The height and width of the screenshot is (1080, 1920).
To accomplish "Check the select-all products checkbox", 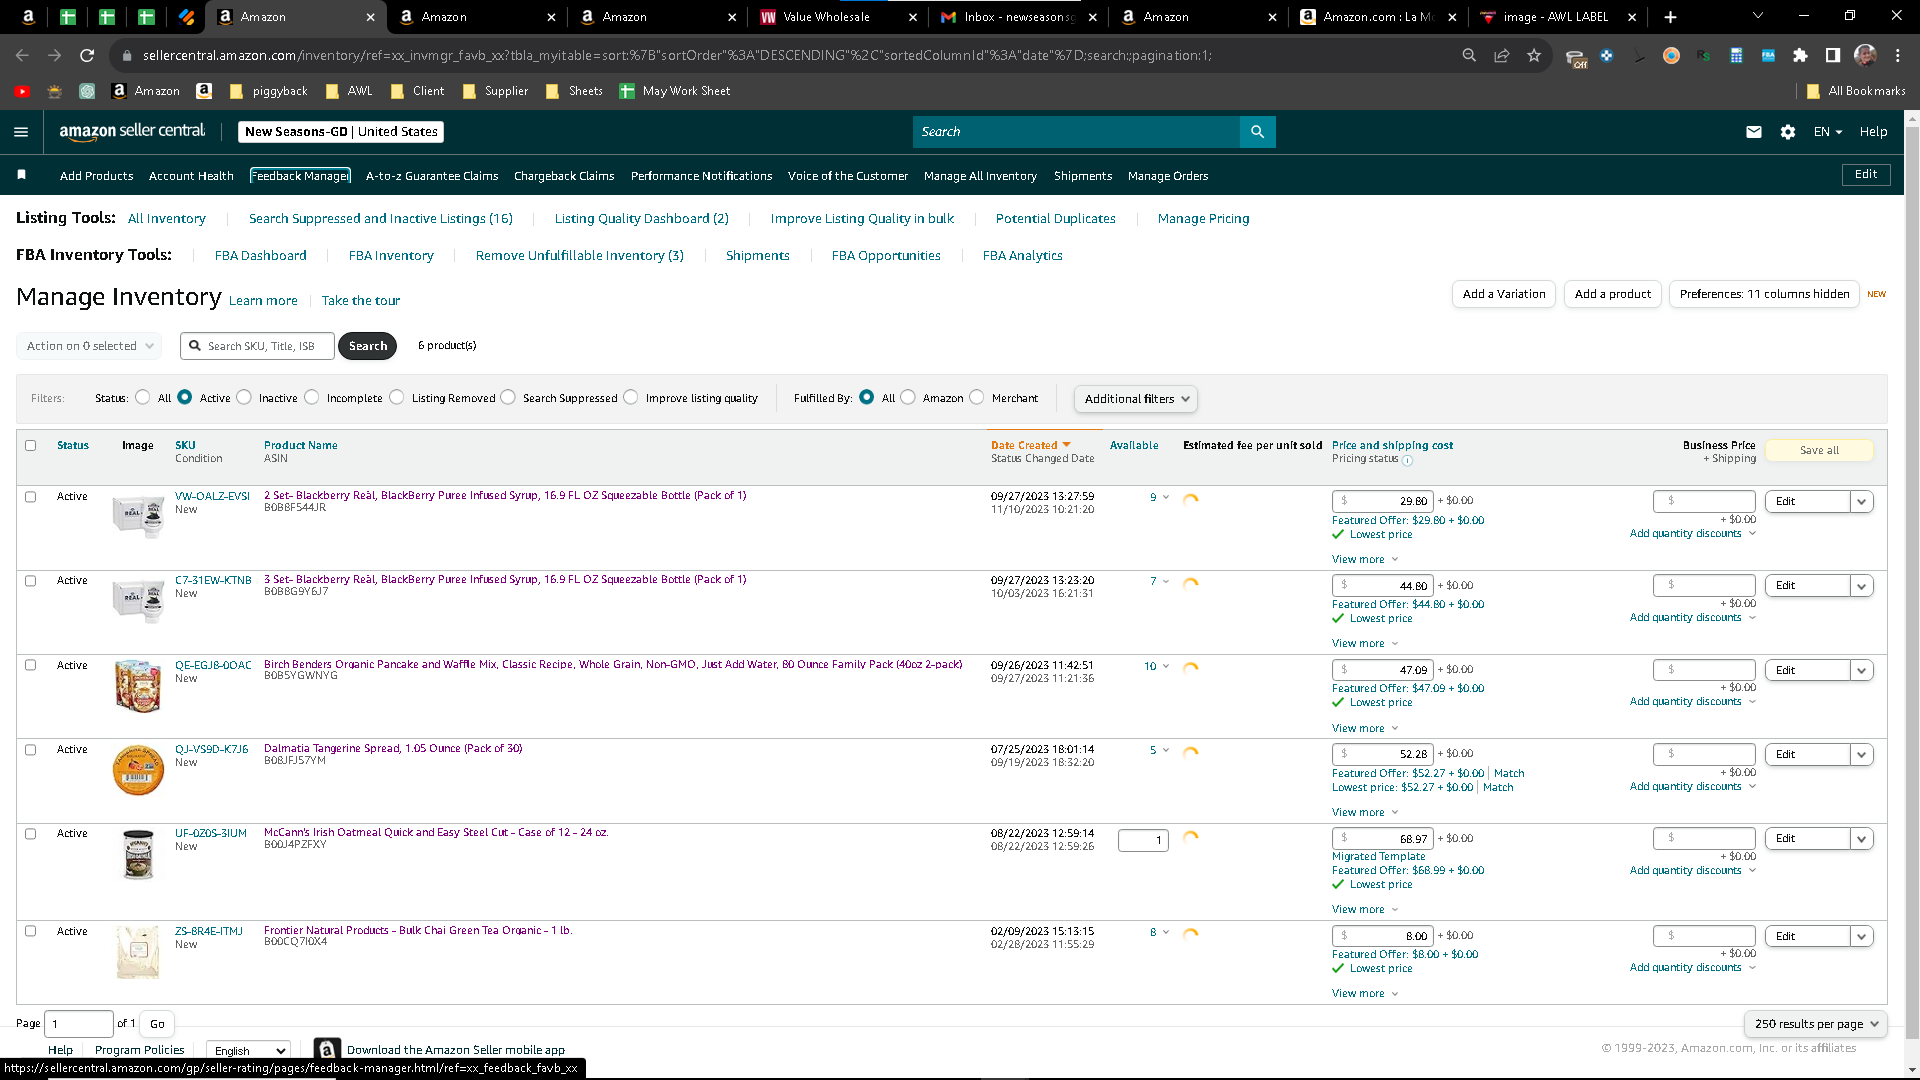I will (30, 446).
